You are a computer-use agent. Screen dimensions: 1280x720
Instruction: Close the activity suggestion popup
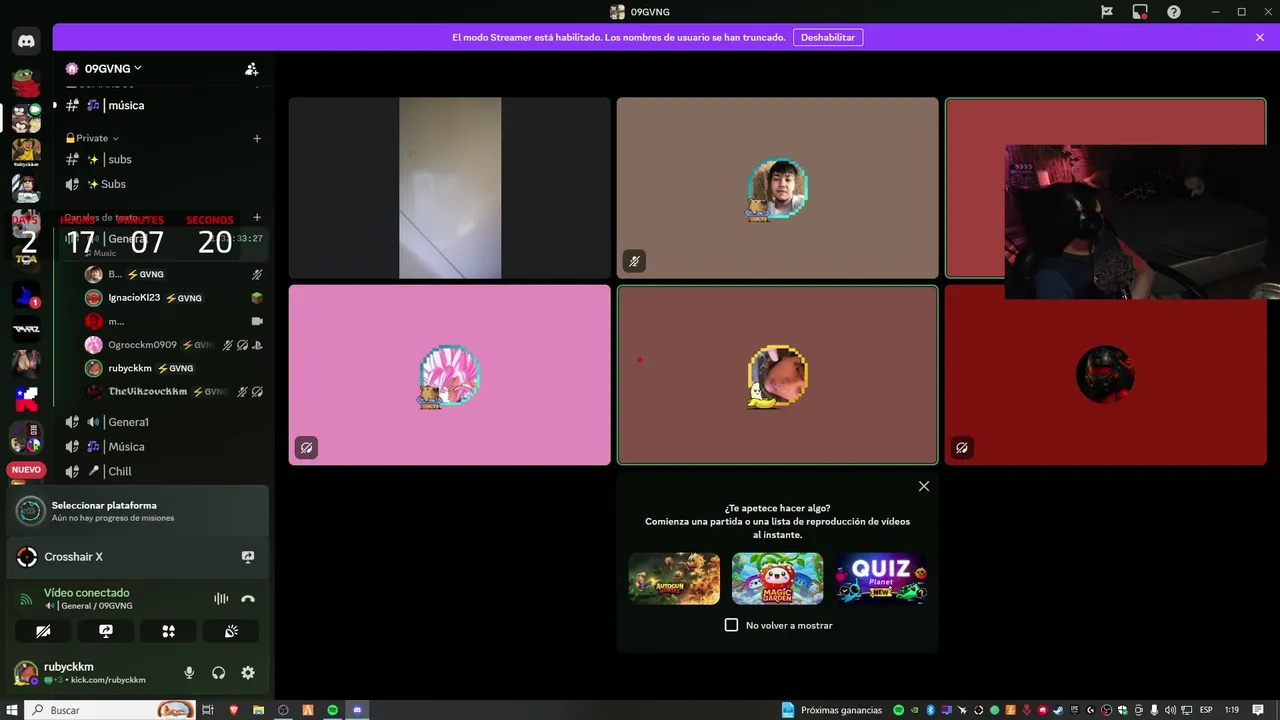pyautogui.click(x=924, y=486)
